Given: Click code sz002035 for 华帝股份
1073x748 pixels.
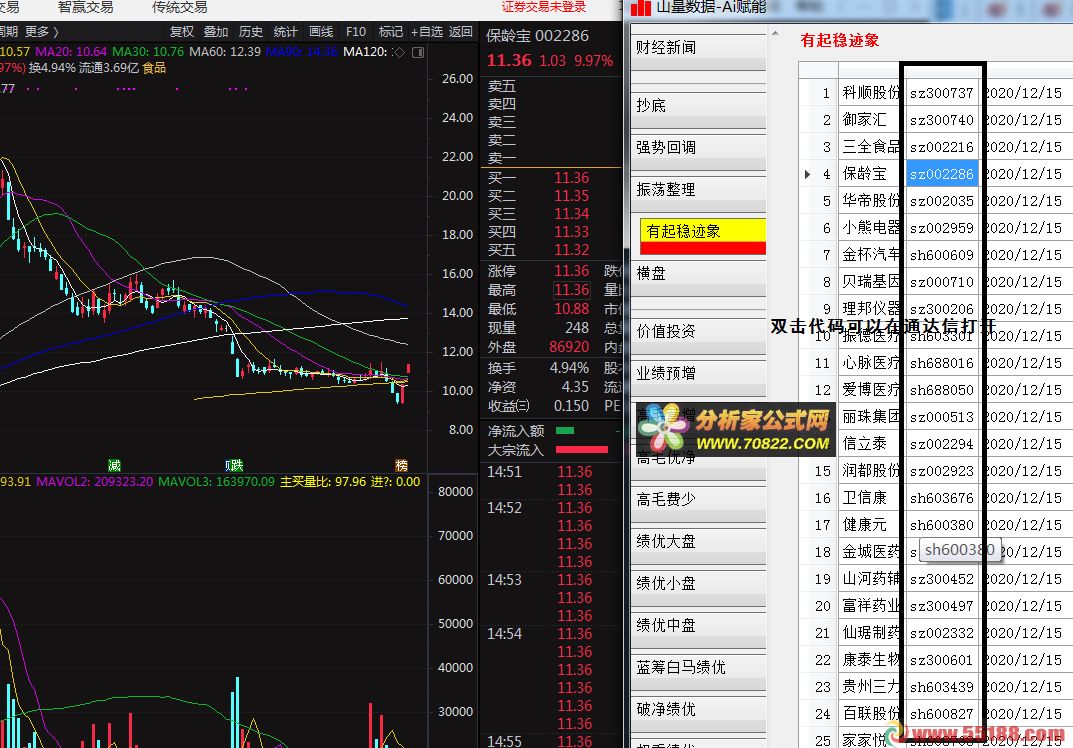Looking at the screenshot, I should pos(942,201).
